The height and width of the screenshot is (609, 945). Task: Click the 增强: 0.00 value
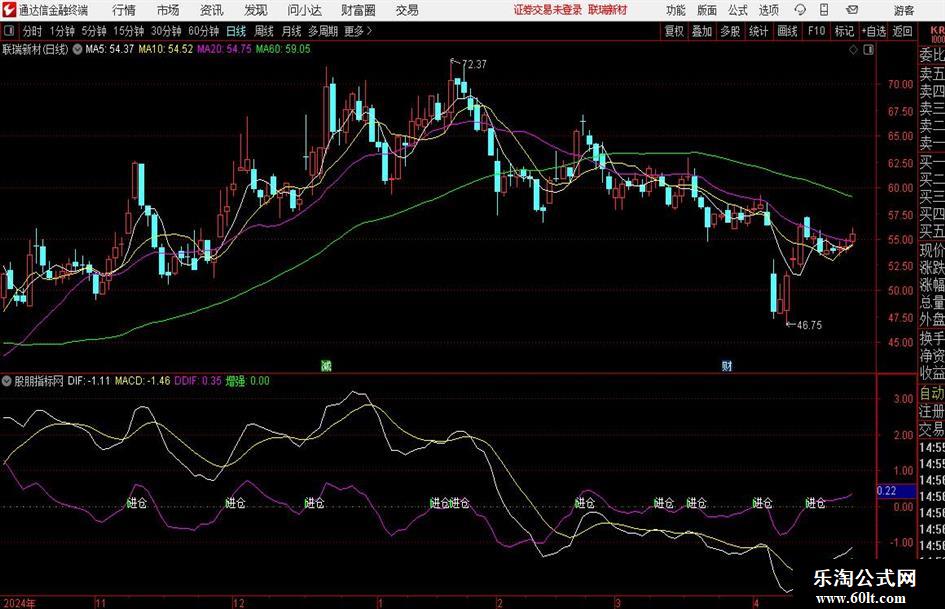[x=248, y=381]
